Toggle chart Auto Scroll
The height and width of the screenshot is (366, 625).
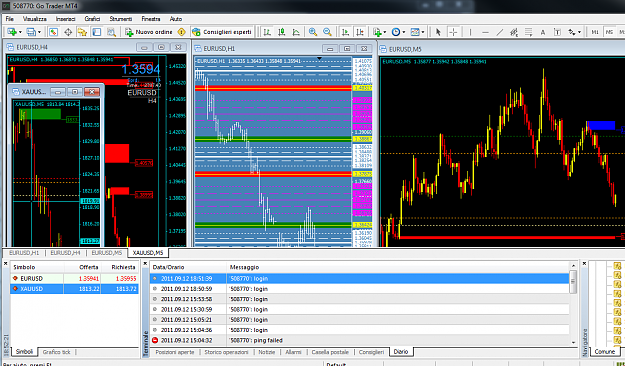[x=345, y=32]
